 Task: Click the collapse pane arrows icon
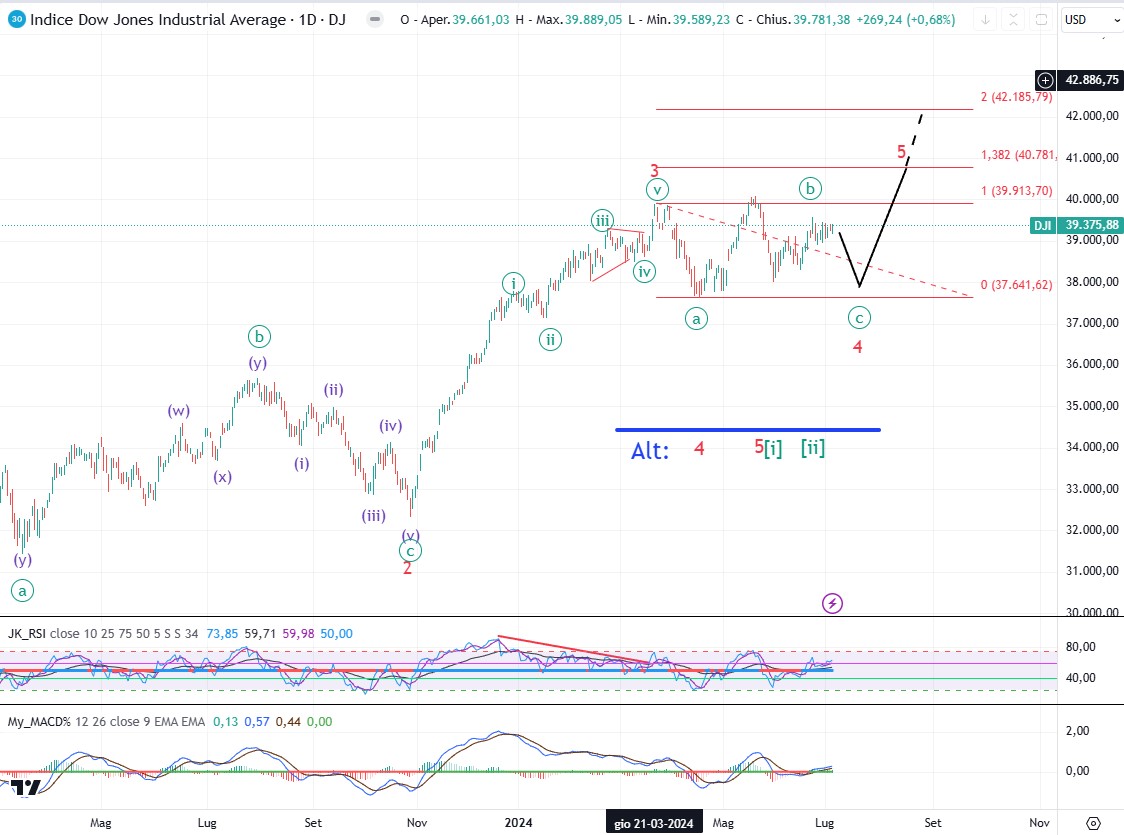[x=1013, y=19]
